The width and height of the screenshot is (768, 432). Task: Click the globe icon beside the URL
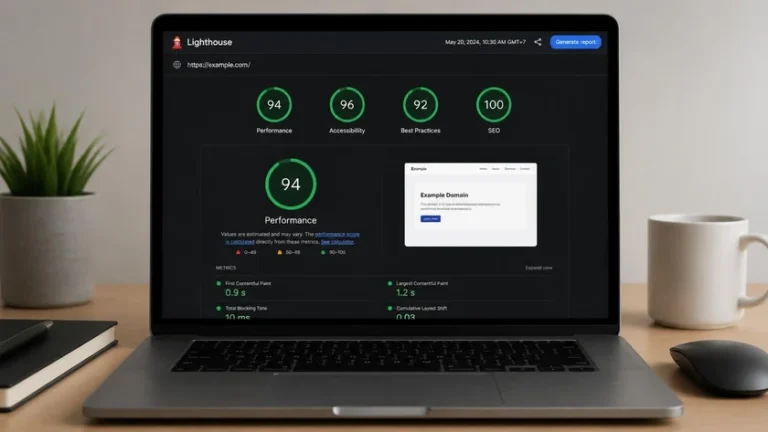[x=177, y=65]
